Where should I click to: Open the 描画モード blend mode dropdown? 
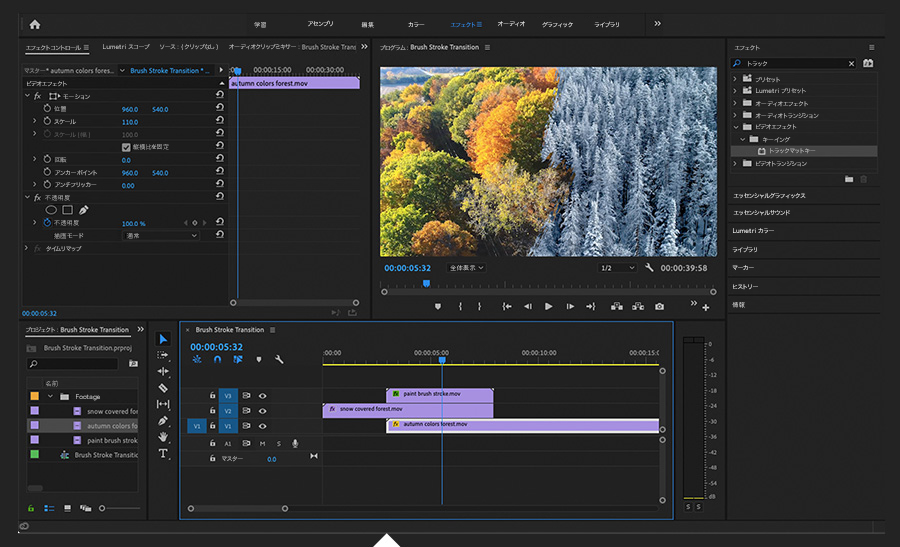click(x=160, y=236)
